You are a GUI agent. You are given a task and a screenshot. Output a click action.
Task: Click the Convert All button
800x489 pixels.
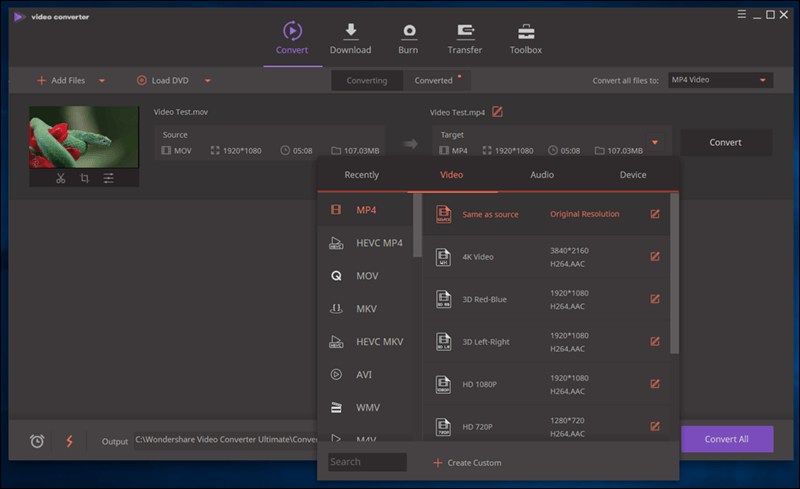[x=725, y=439]
